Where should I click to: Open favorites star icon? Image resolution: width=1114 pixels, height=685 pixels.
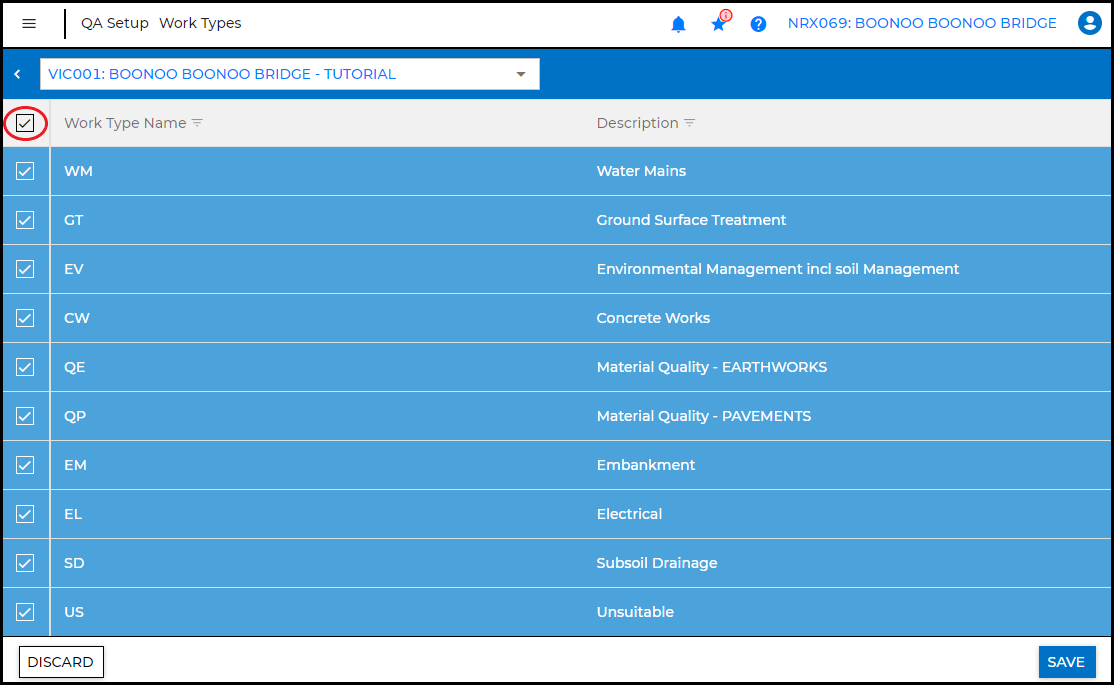719,23
